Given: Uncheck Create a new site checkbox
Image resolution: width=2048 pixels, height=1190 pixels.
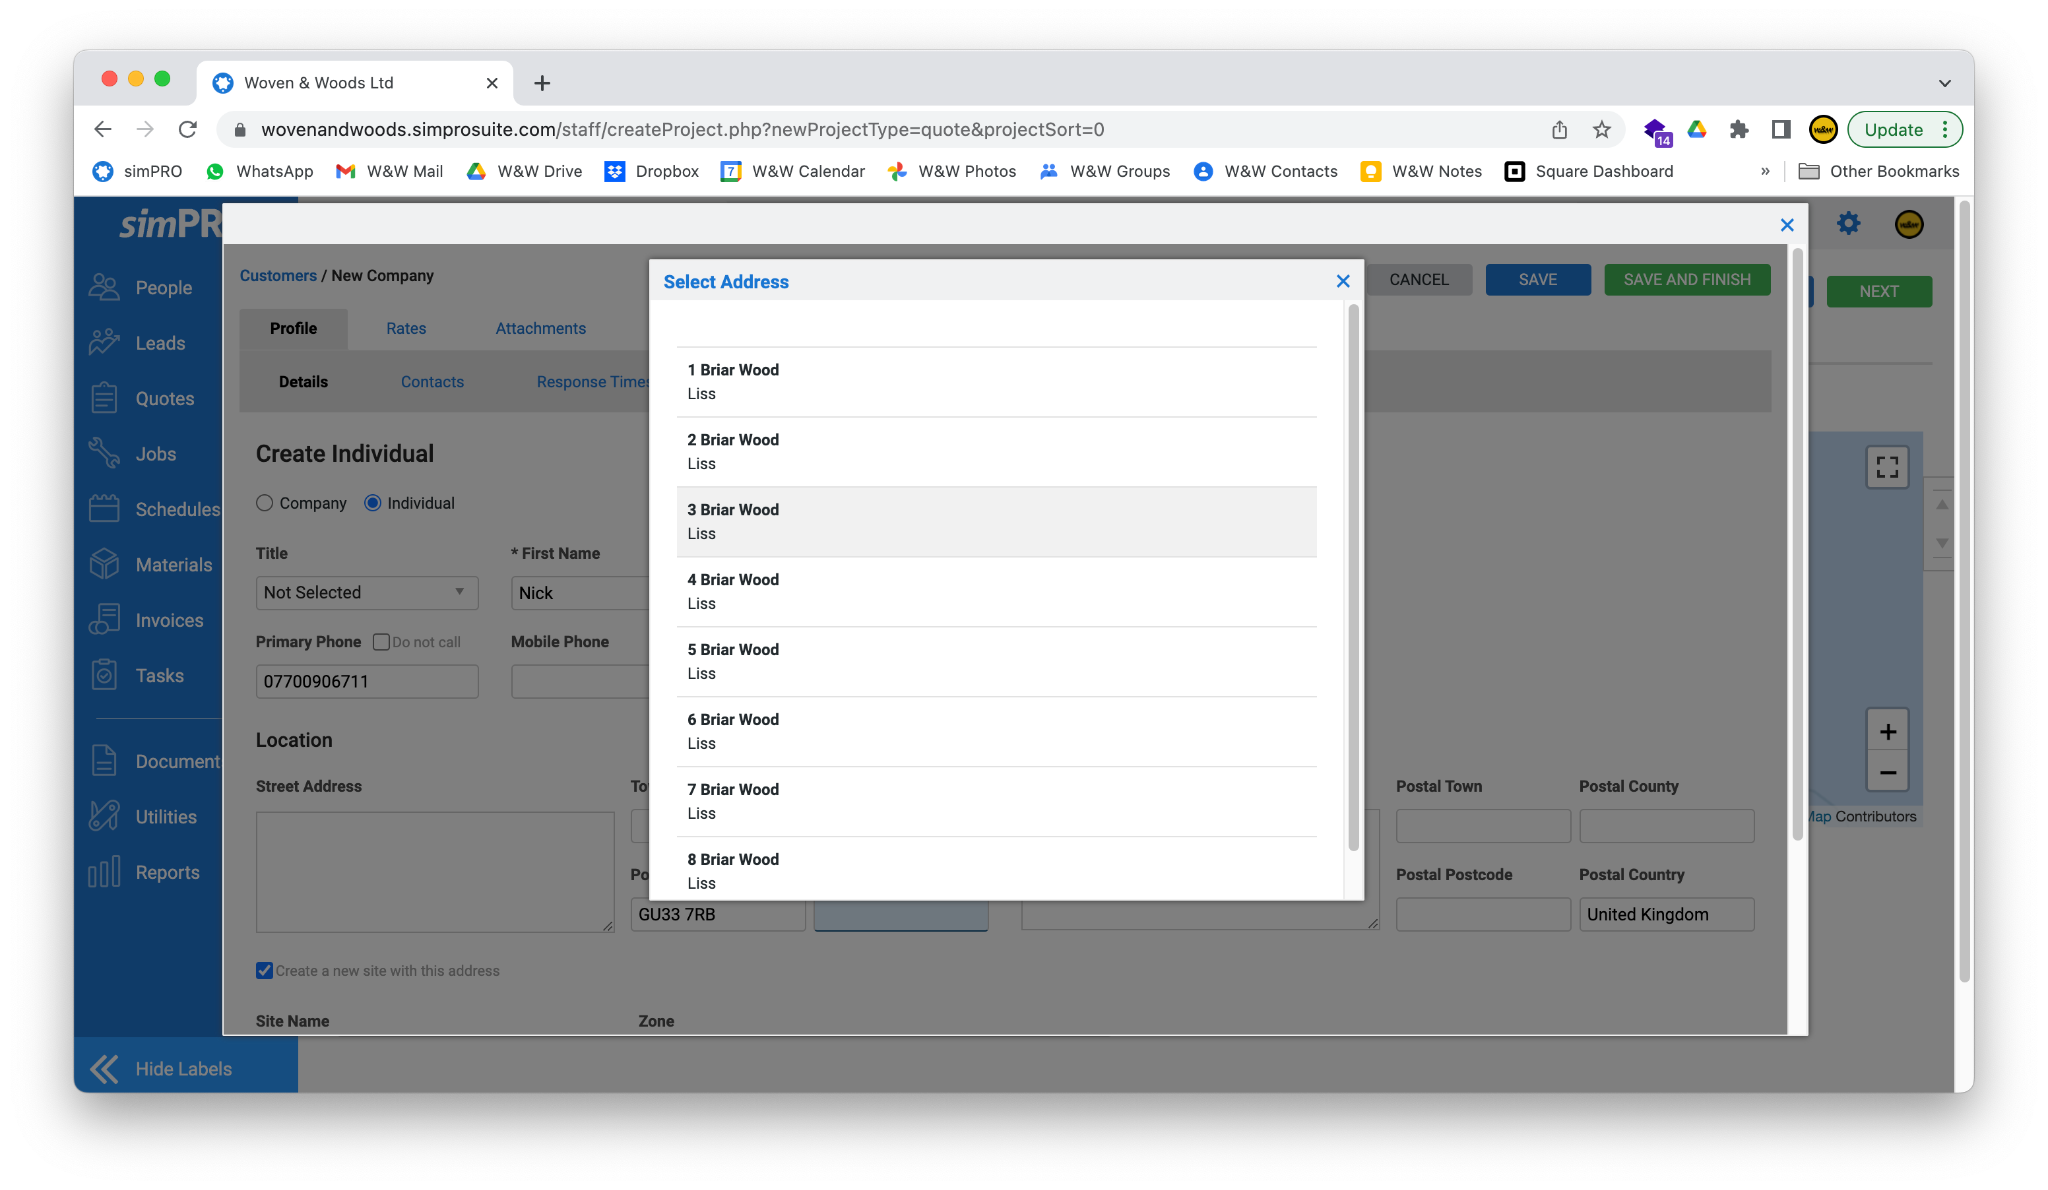Looking at the screenshot, I should 265,971.
